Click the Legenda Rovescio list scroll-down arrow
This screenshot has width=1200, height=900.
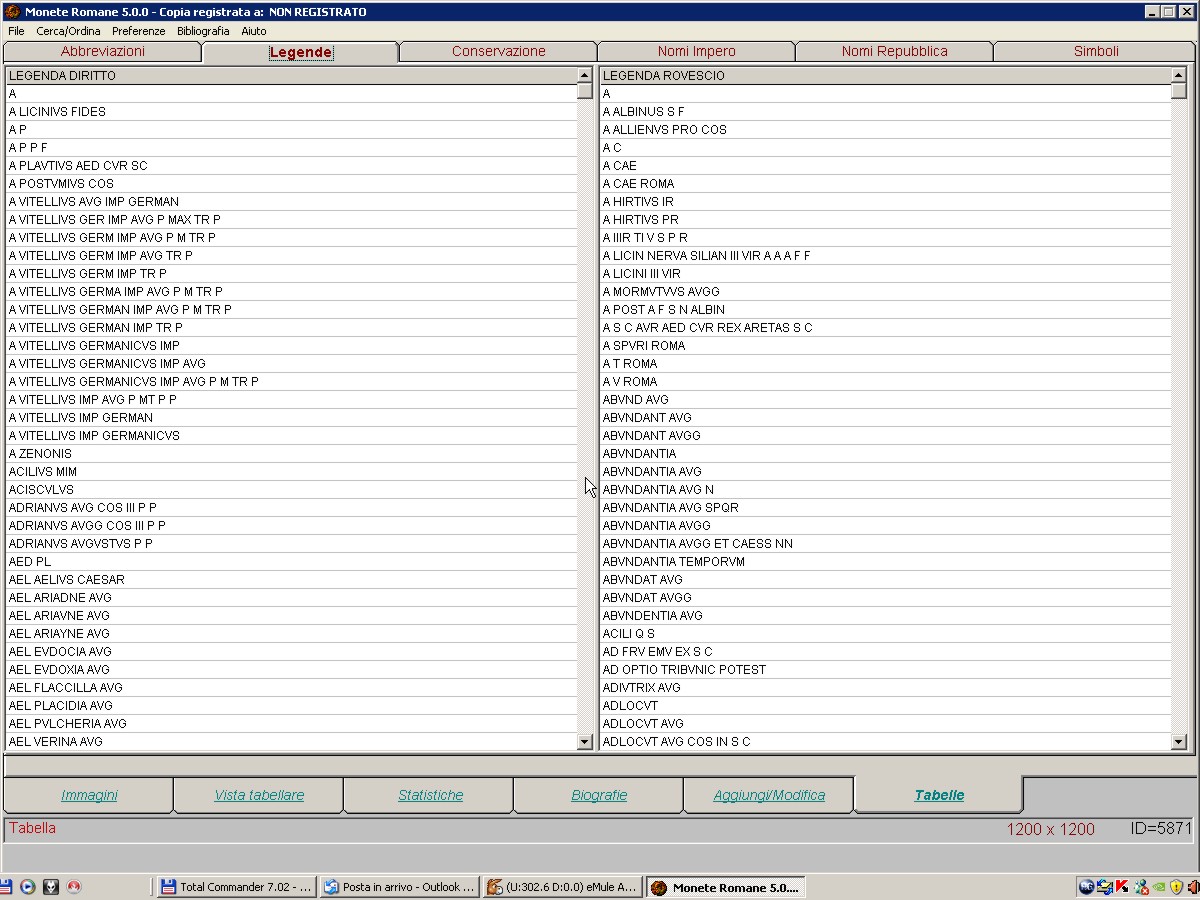click(x=1179, y=742)
